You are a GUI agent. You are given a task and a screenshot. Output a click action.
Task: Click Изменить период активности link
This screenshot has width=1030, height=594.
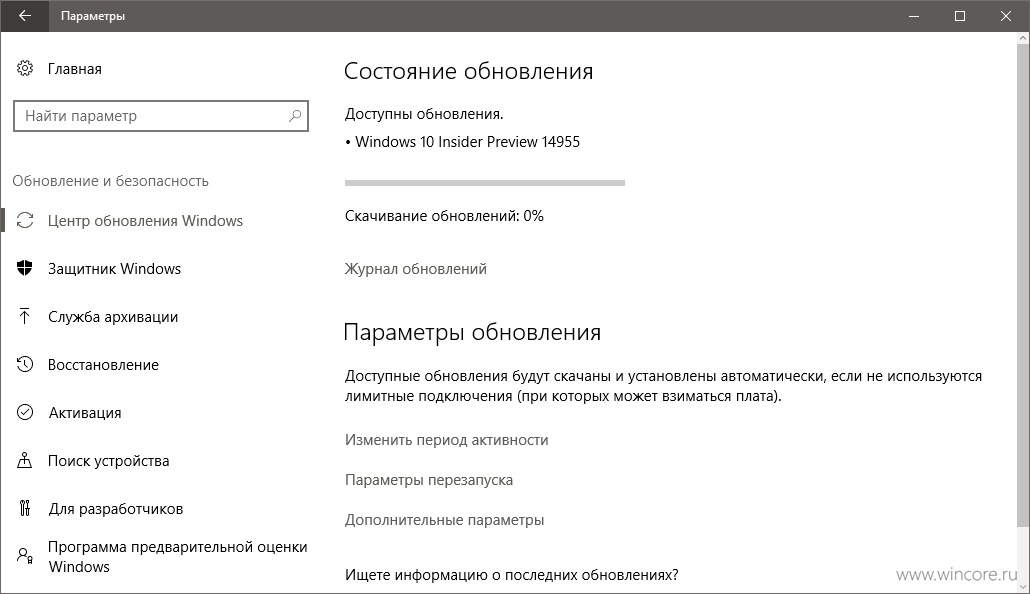[x=447, y=440]
